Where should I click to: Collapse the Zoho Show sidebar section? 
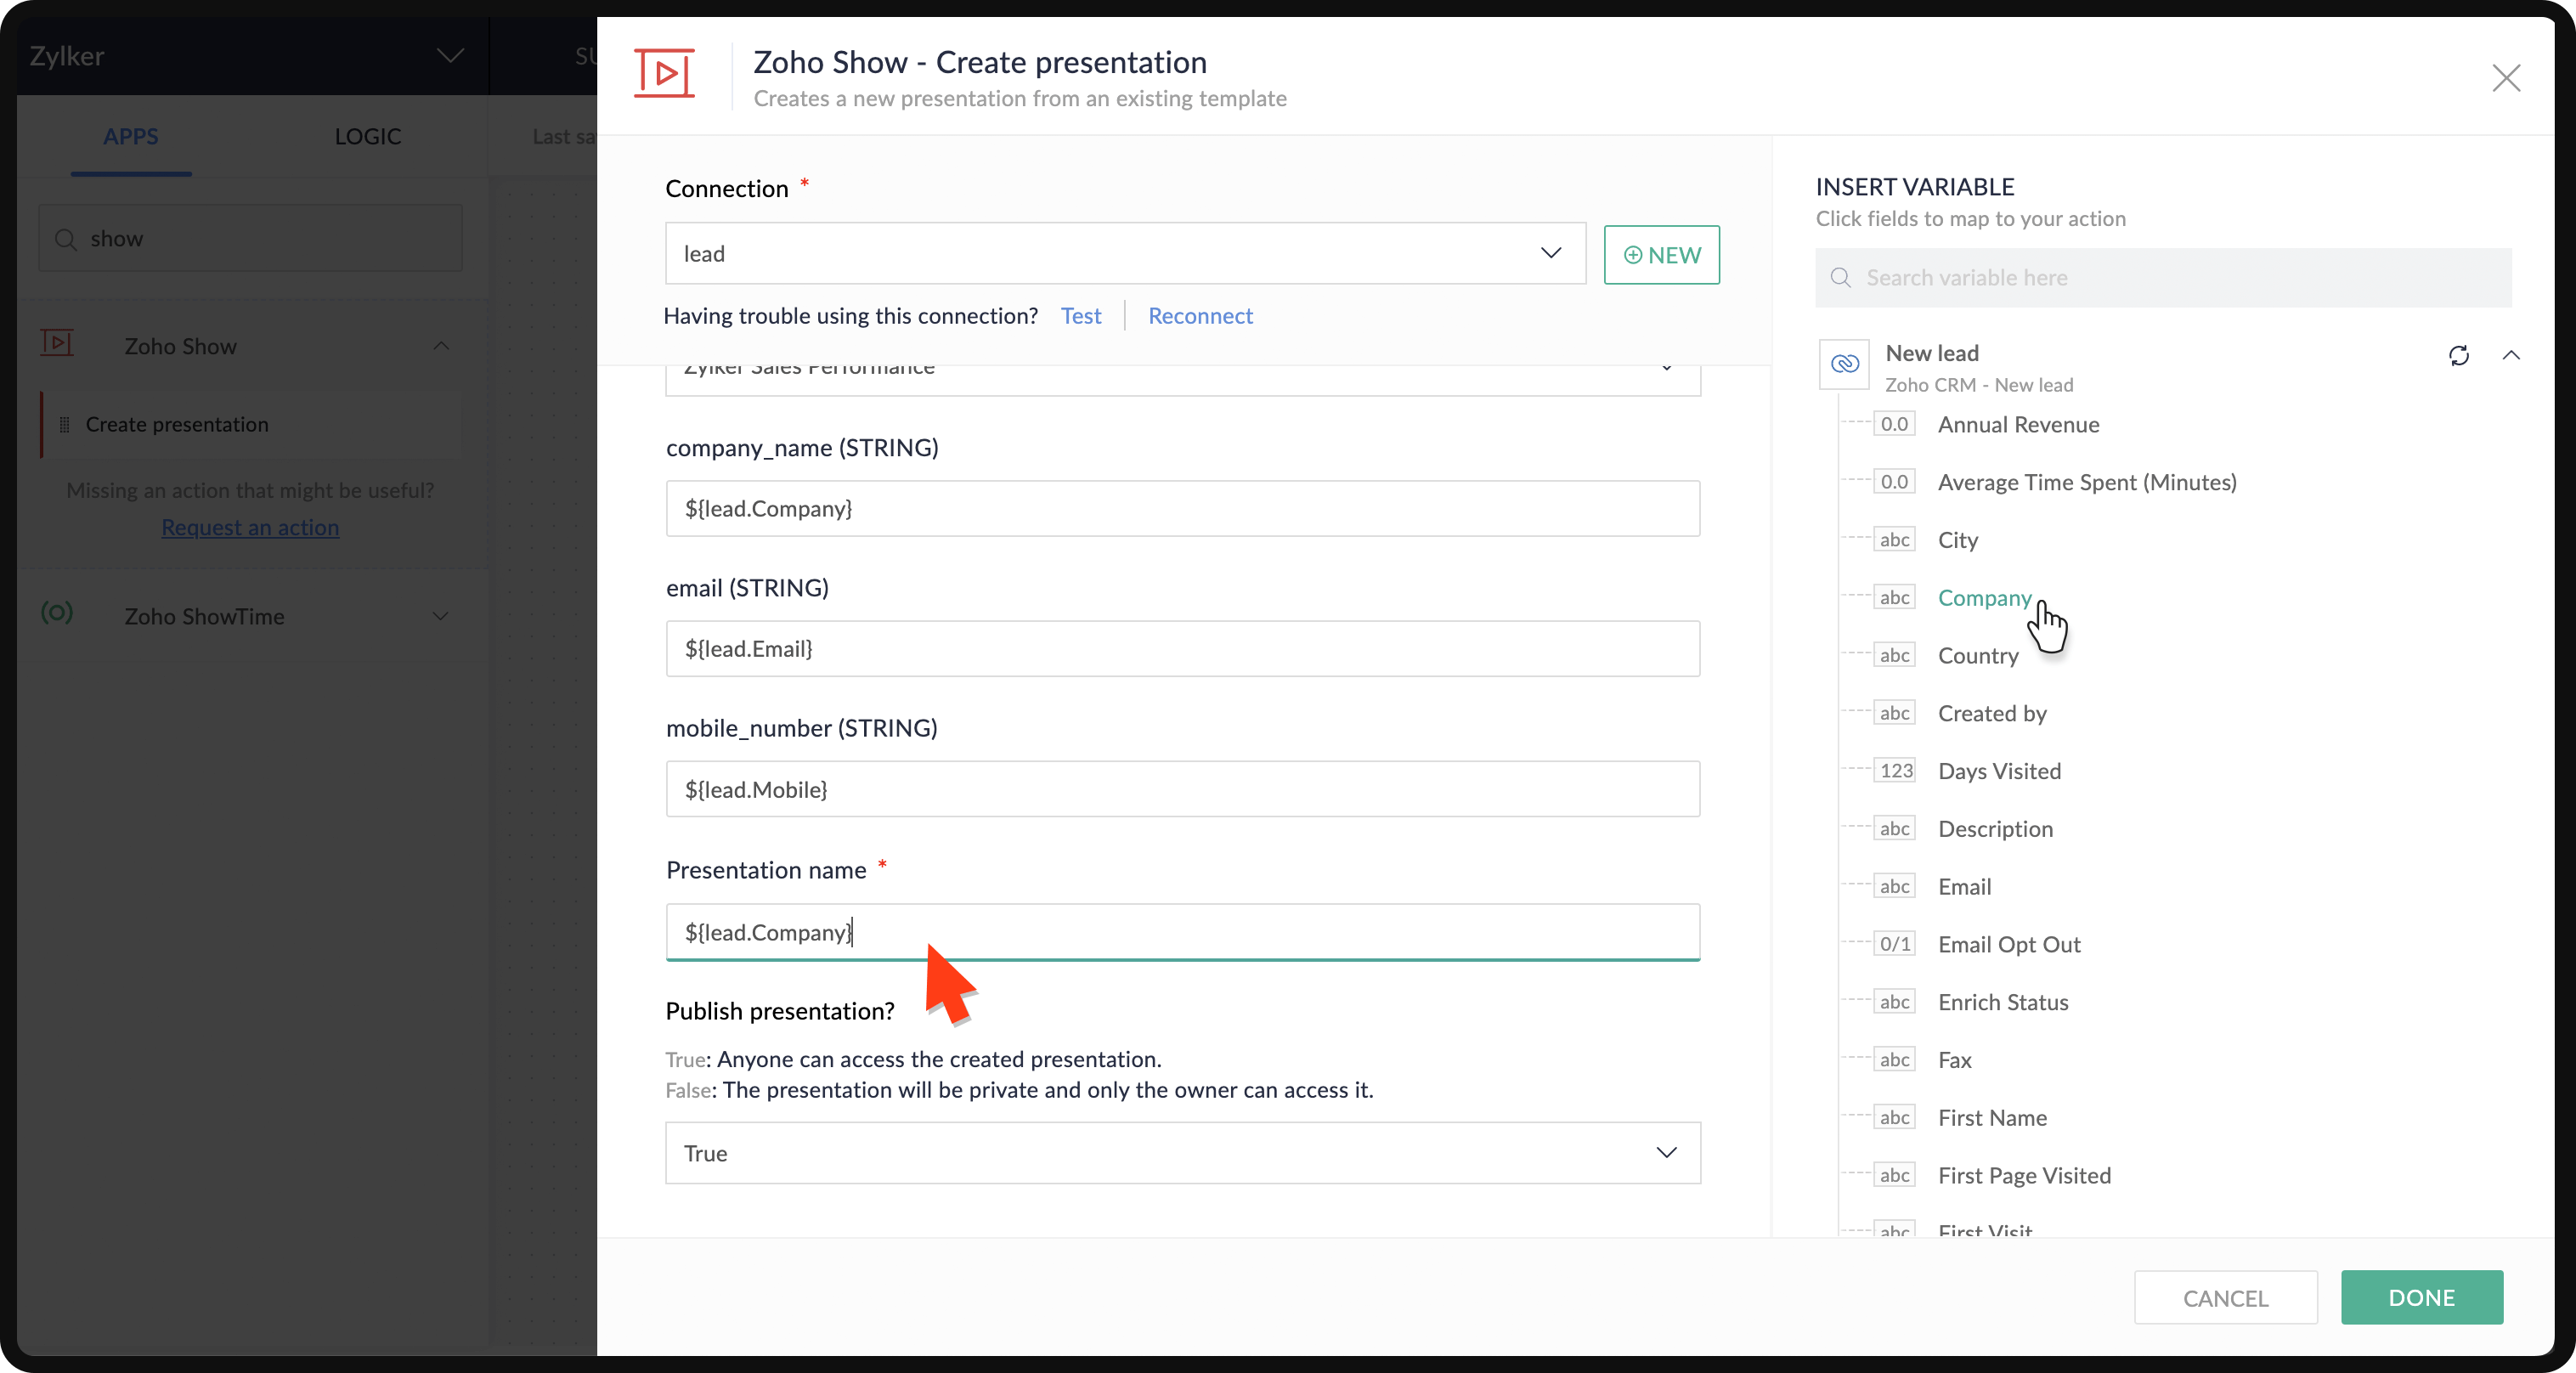point(440,346)
